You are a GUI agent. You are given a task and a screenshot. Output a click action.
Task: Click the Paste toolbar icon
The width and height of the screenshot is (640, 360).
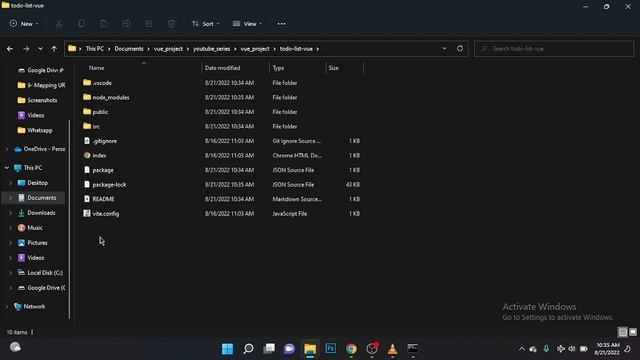(x=104, y=24)
